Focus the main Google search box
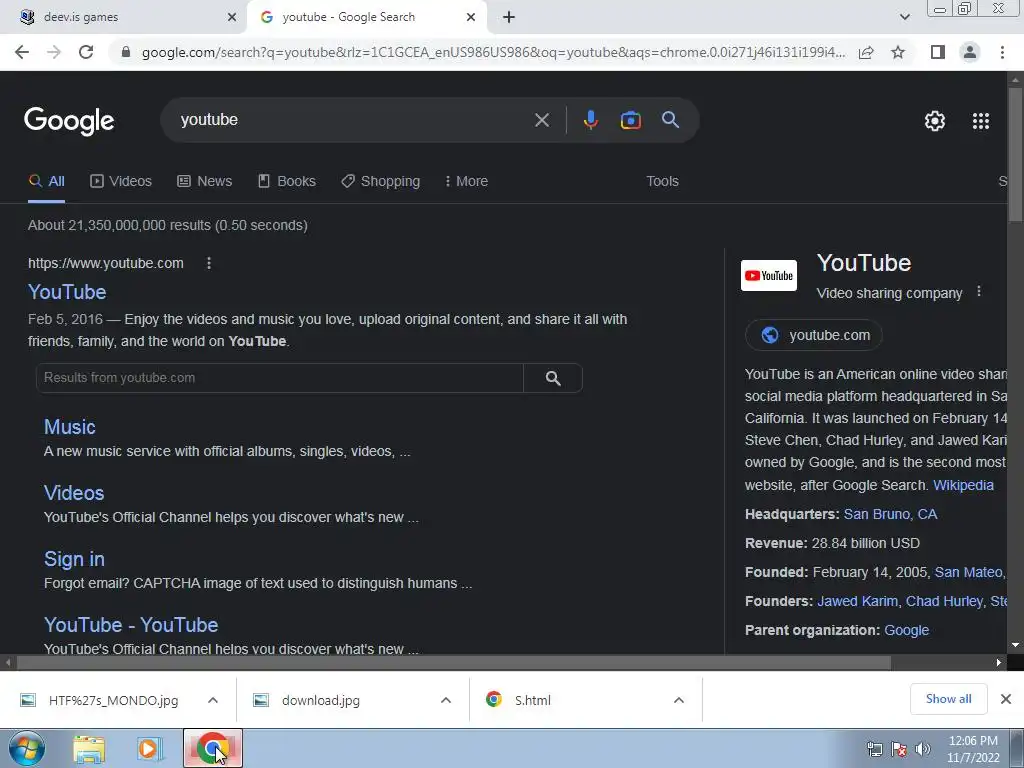Screen dimensions: 1024x768 [x=353, y=120]
